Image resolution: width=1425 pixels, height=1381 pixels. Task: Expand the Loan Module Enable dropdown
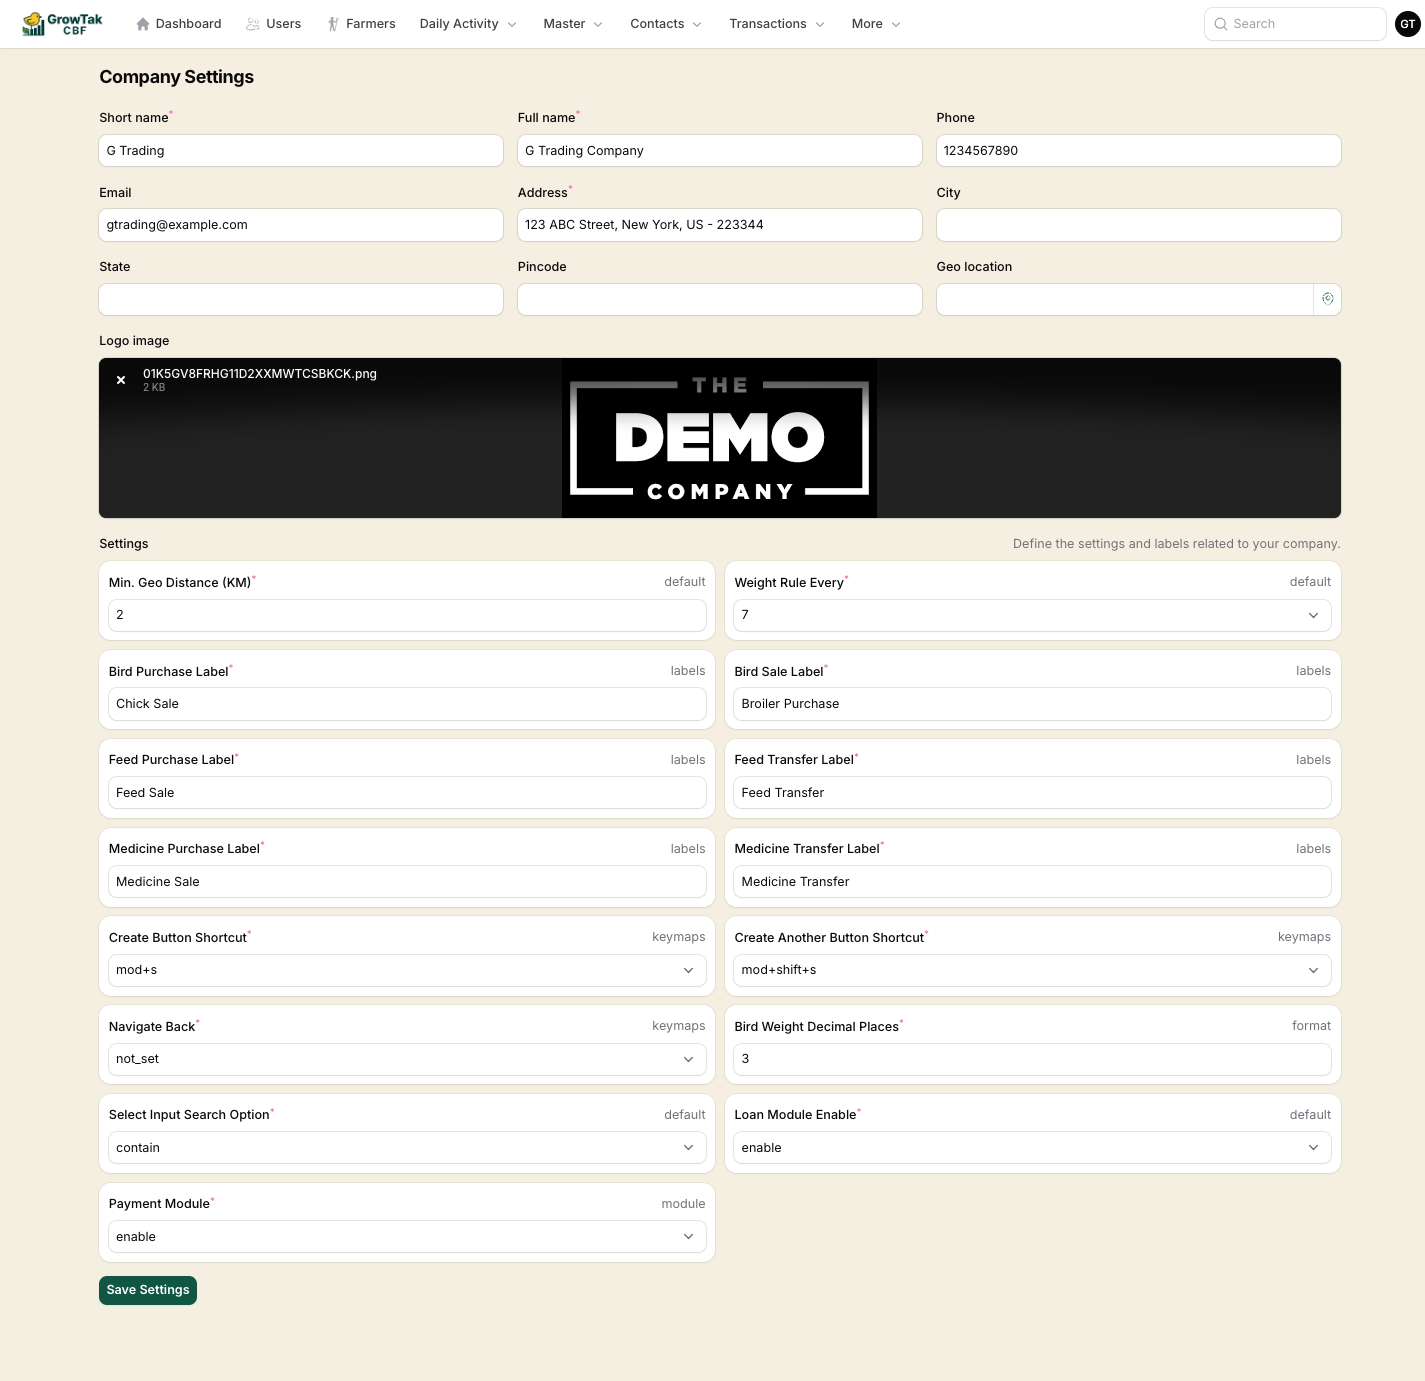click(x=1032, y=1148)
